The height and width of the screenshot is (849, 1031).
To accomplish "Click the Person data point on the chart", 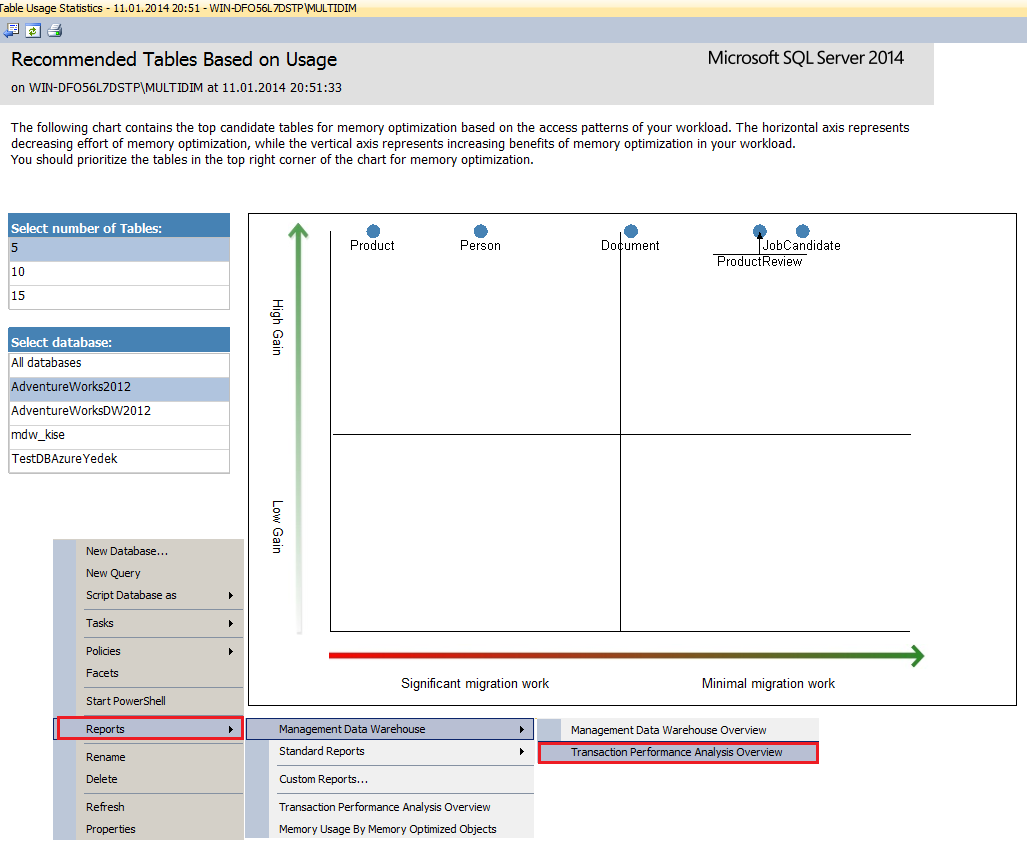I will [x=481, y=231].
